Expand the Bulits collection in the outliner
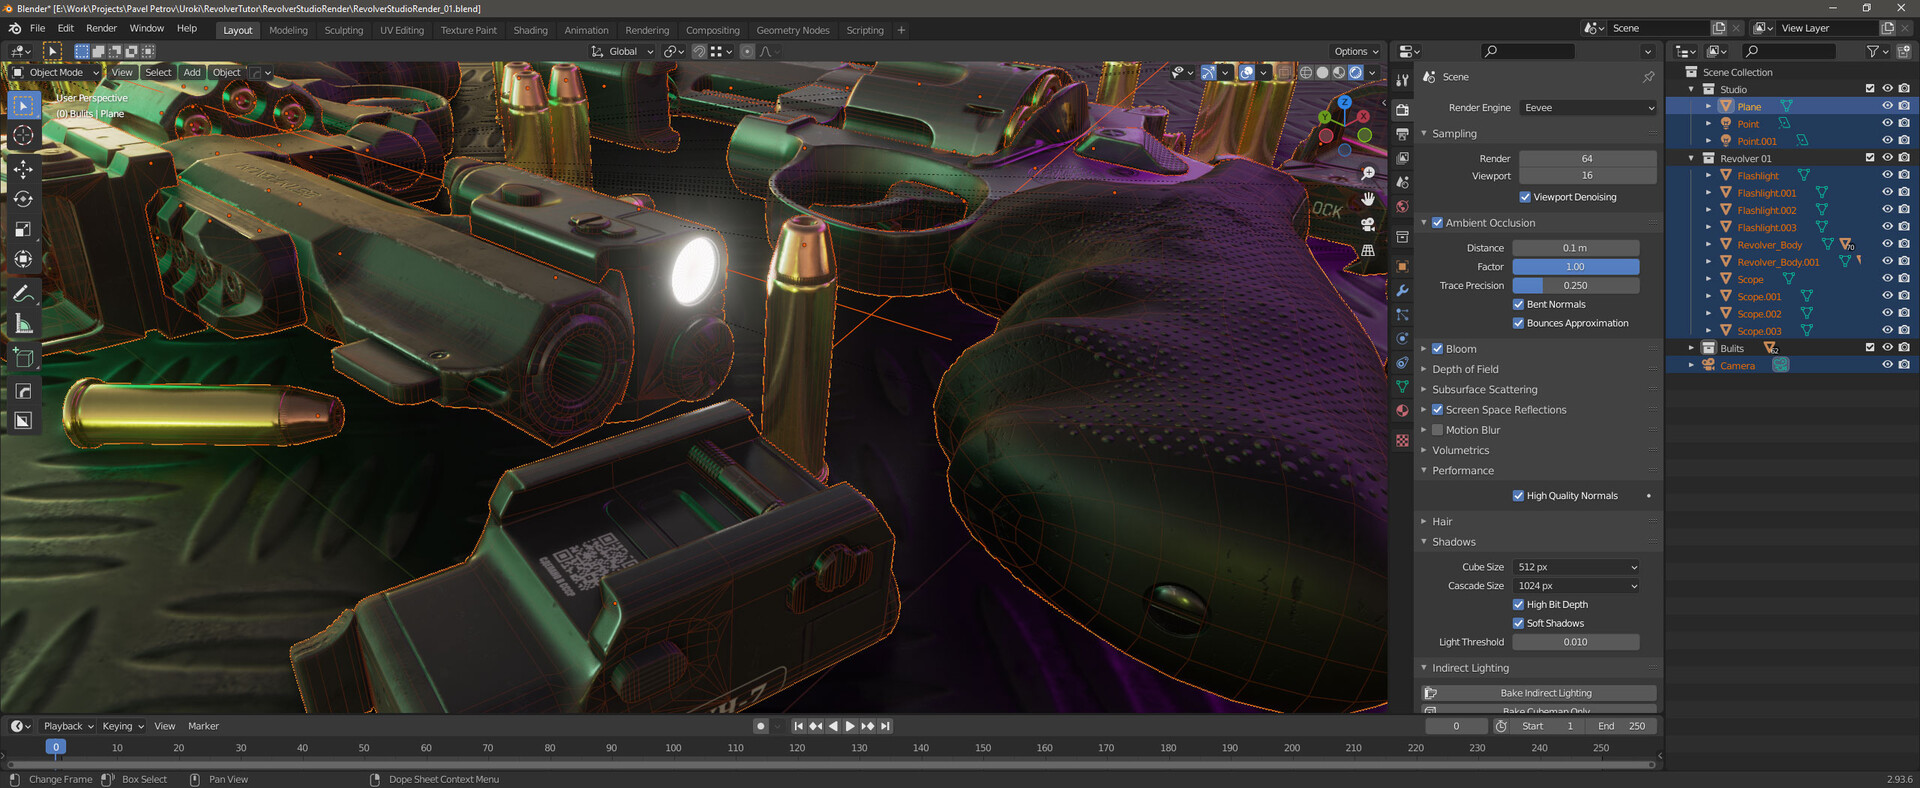1920x788 pixels. tap(1692, 348)
